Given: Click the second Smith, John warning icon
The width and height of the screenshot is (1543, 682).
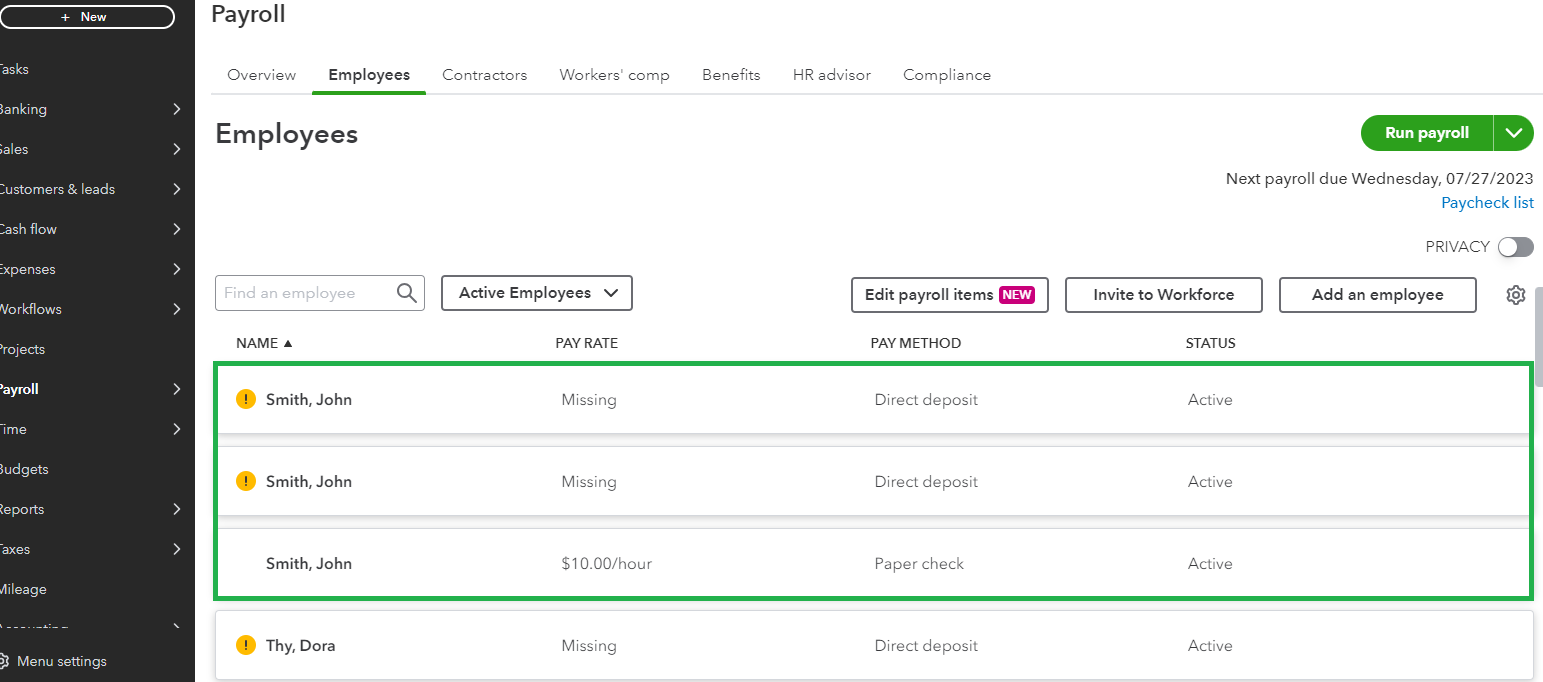Looking at the screenshot, I should point(246,481).
